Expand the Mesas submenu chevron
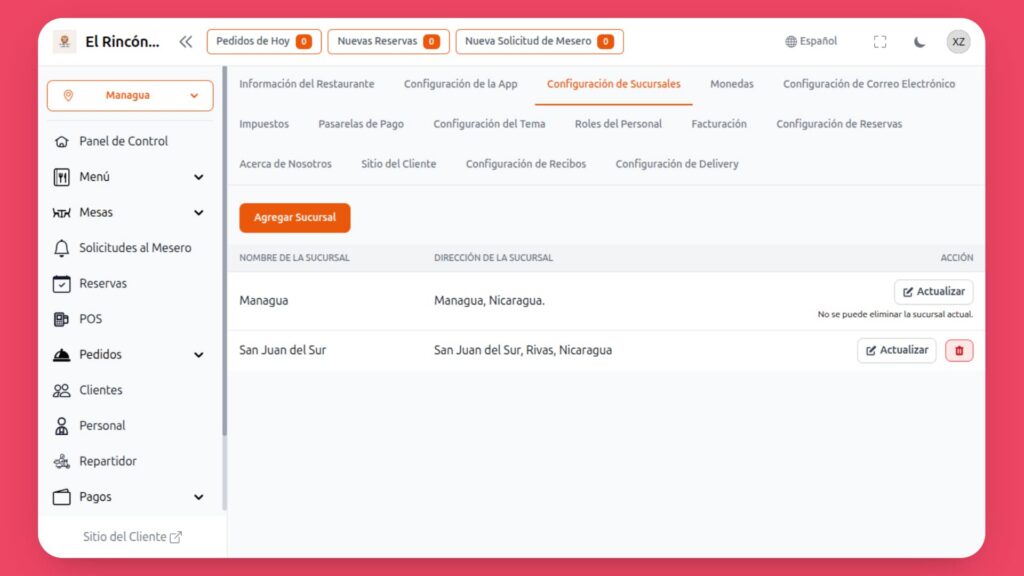Screen dimensions: 1024x576 point(199,213)
